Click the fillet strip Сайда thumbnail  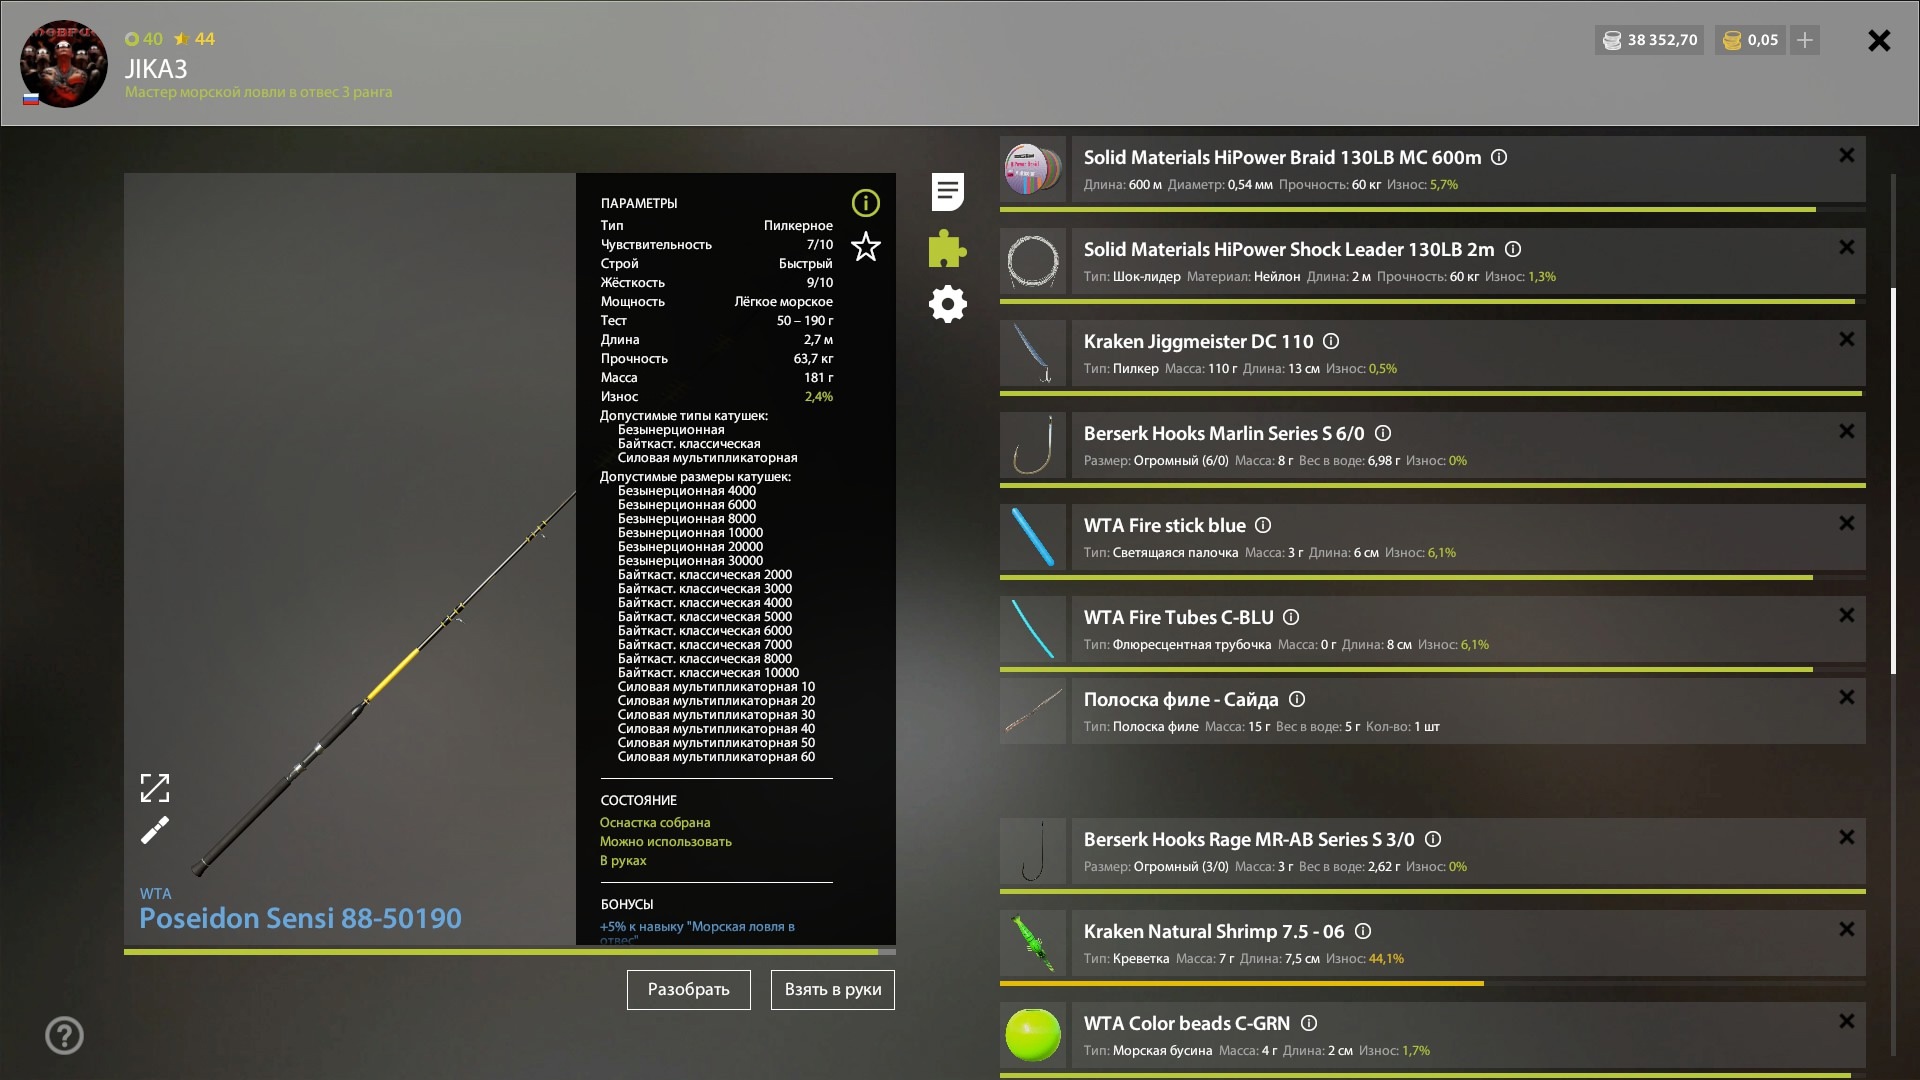(1033, 711)
